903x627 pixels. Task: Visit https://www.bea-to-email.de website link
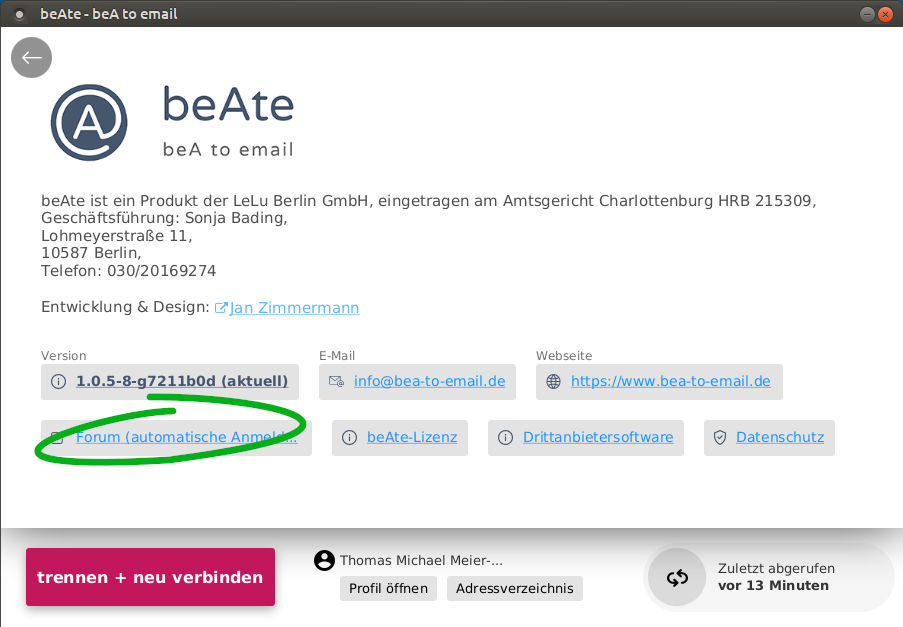click(x=670, y=381)
